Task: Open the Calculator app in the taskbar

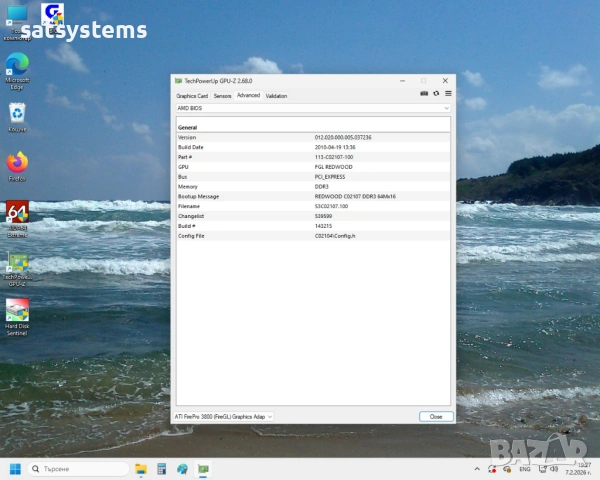Action: click(161, 469)
